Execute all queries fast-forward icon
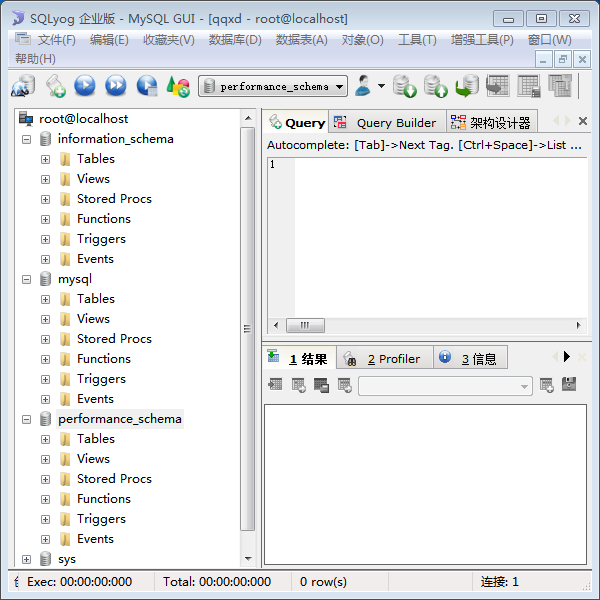Viewport: 600px width, 600px height. (x=116, y=85)
